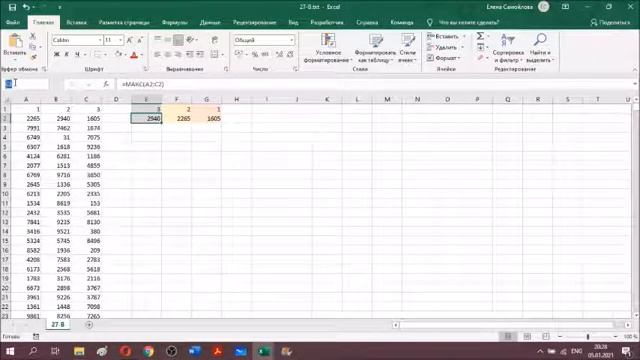Open the number format (Общий) dropdown
This screenshot has width=640, height=360.
click(x=291, y=40)
